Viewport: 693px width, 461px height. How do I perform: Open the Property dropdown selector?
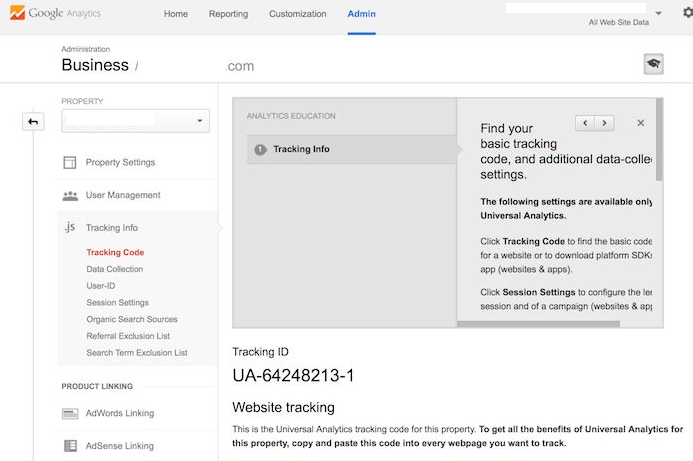pyautogui.click(x=135, y=121)
